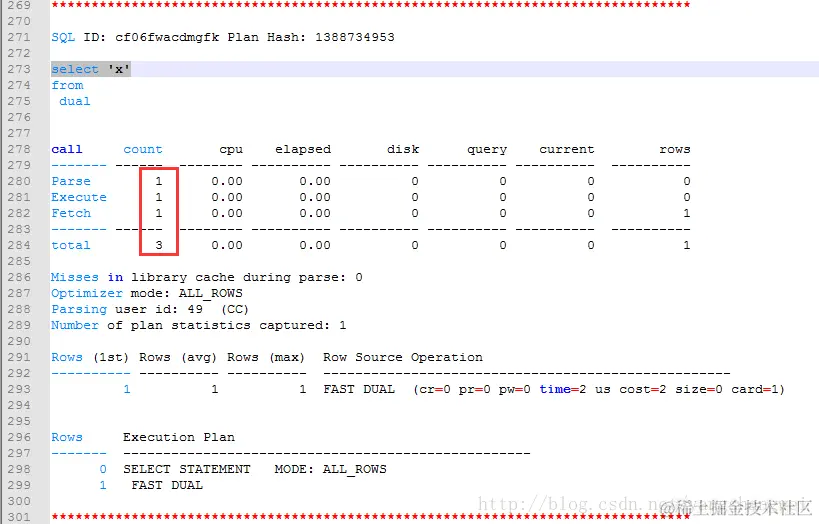Click the (CC) user name
Image resolution: width=819 pixels, height=524 pixels.
point(235,309)
